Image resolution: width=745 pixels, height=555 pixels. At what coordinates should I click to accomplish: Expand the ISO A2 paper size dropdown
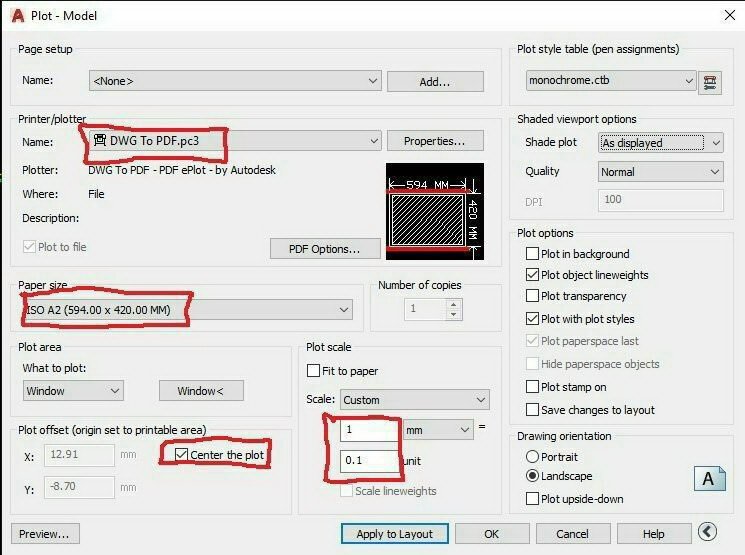tap(188, 310)
